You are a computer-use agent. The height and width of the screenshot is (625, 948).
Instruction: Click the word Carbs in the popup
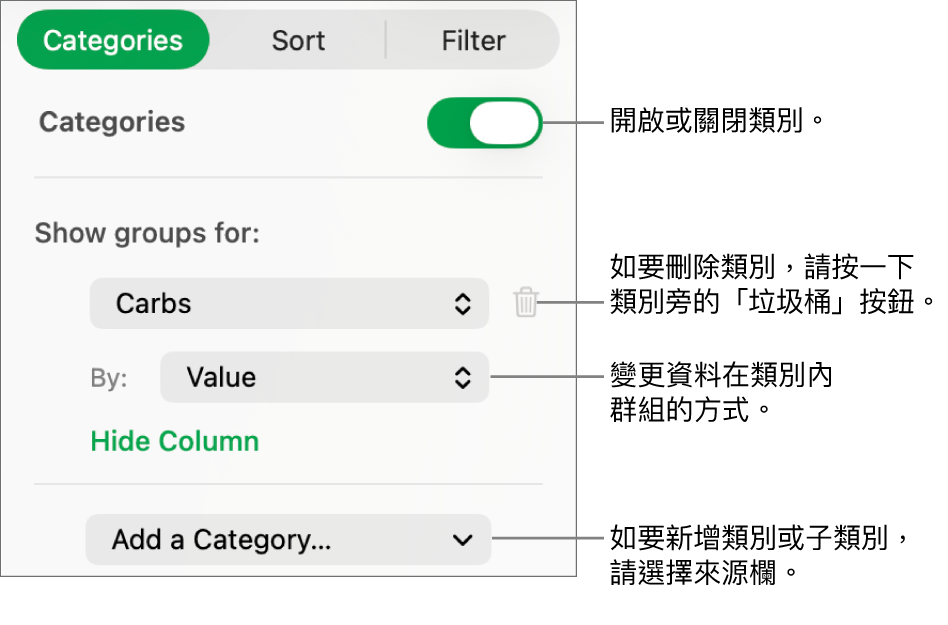pyautogui.click(x=154, y=304)
